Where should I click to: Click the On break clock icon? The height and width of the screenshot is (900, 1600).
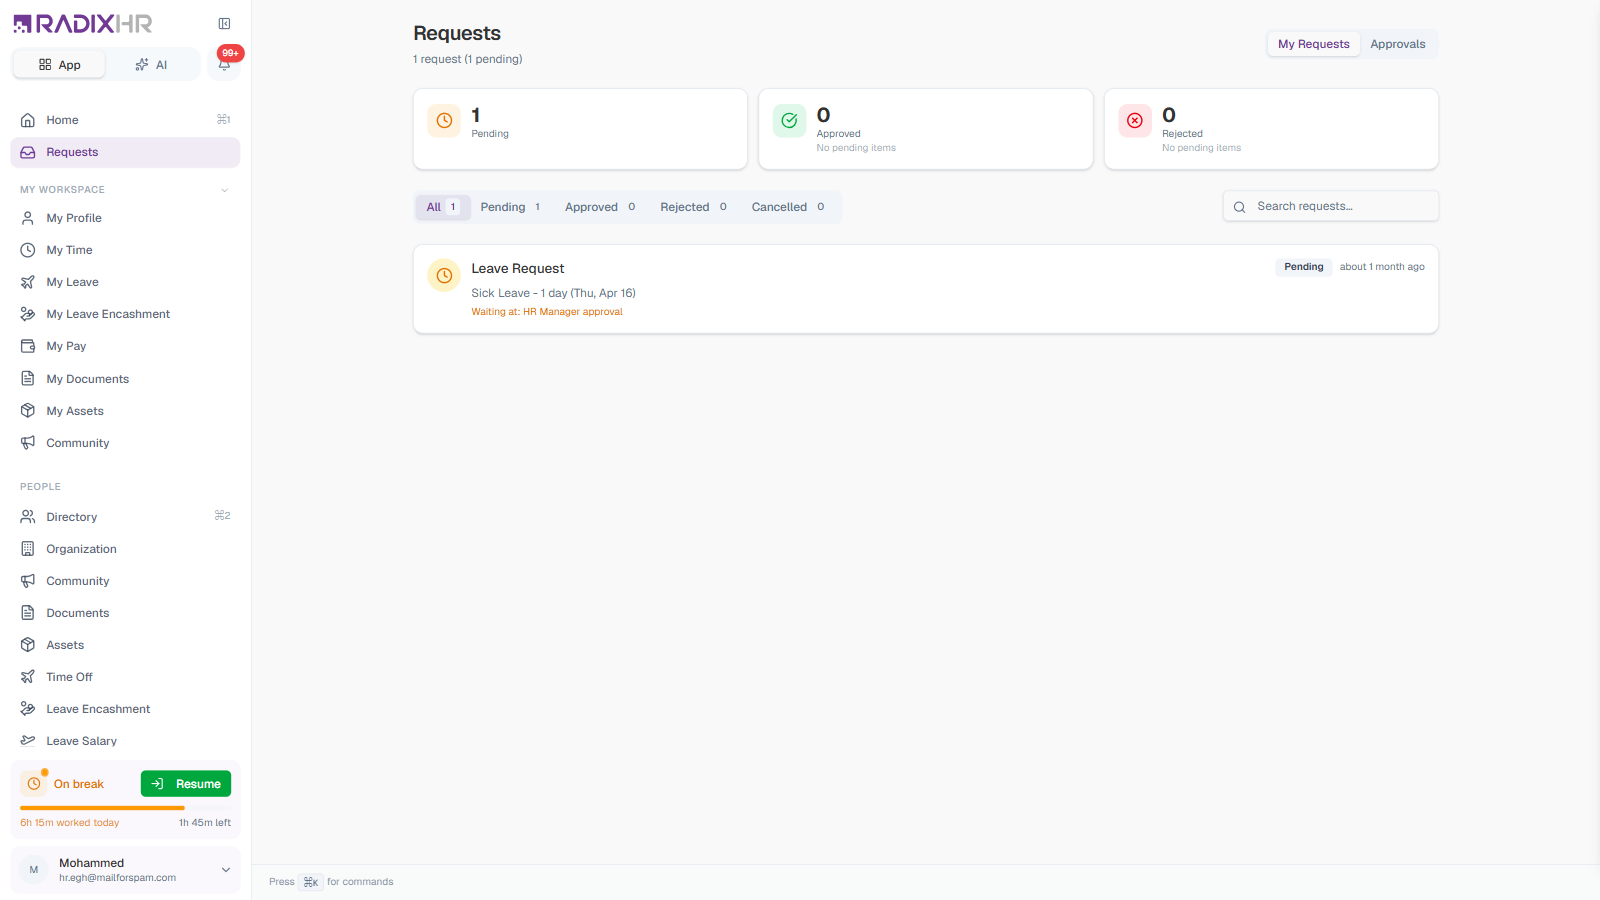[x=34, y=784]
